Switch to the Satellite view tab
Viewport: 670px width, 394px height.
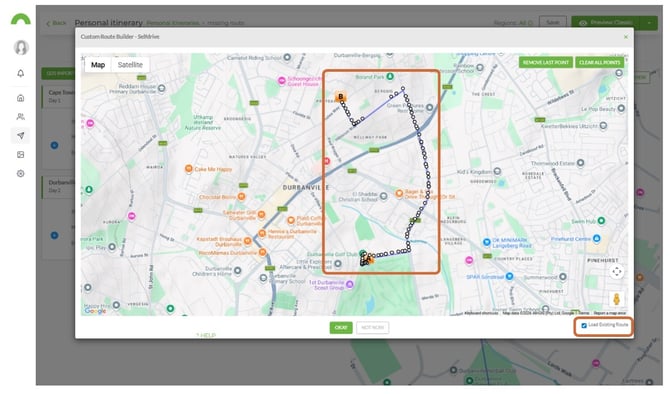[130, 65]
